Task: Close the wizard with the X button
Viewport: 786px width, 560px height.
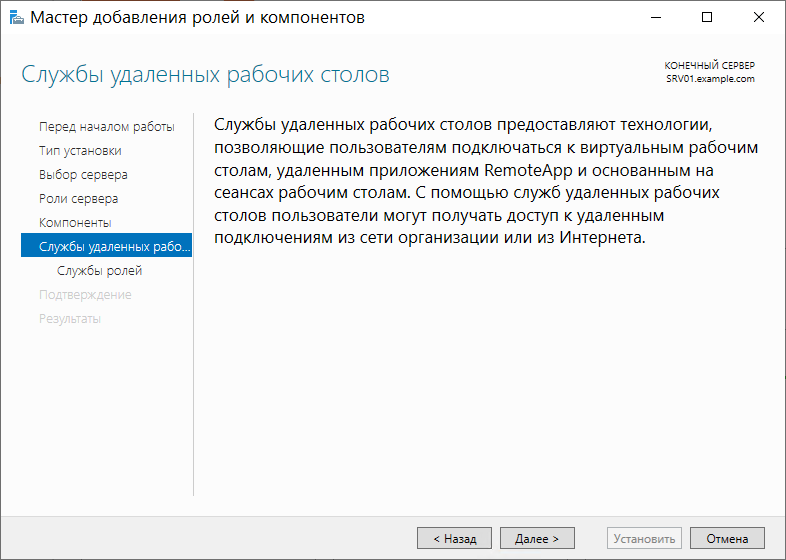Action: [758, 17]
